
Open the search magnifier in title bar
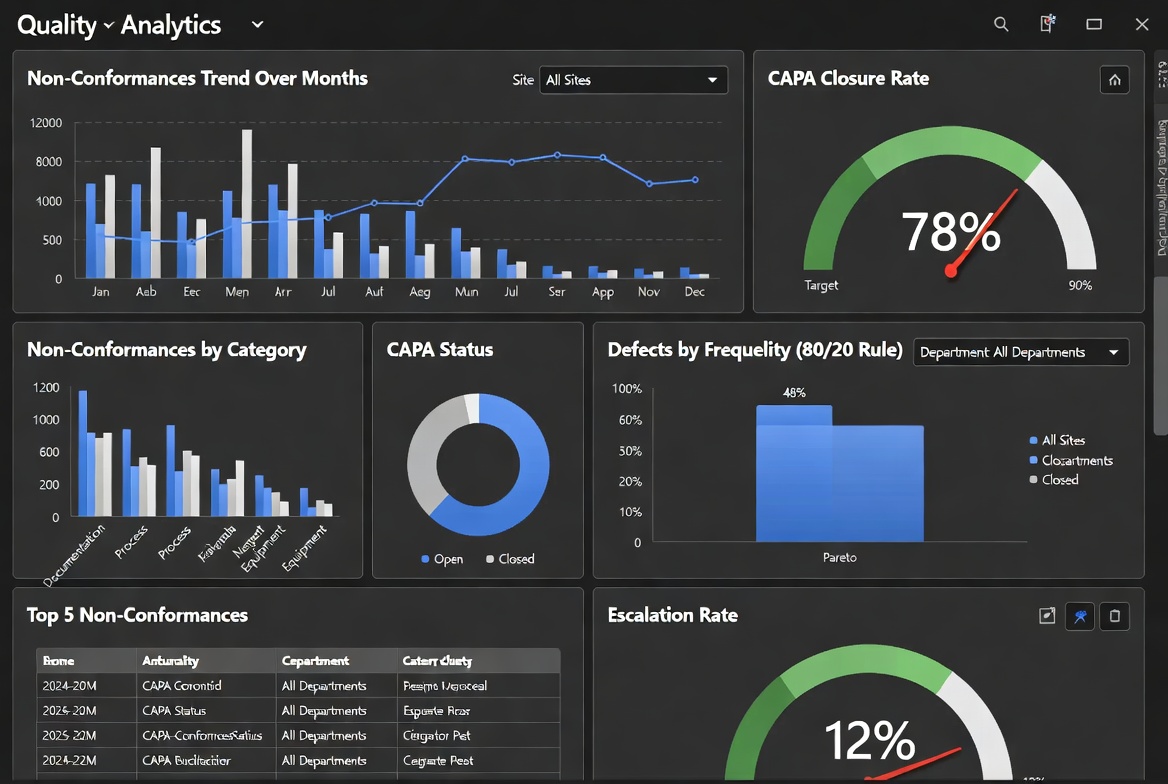click(x=1001, y=25)
